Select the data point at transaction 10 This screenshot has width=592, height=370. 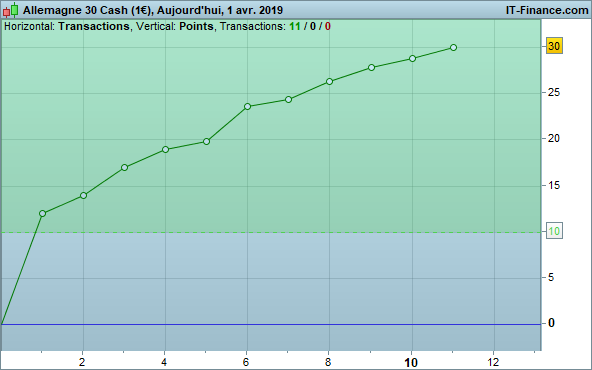pyautogui.click(x=413, y=59)
